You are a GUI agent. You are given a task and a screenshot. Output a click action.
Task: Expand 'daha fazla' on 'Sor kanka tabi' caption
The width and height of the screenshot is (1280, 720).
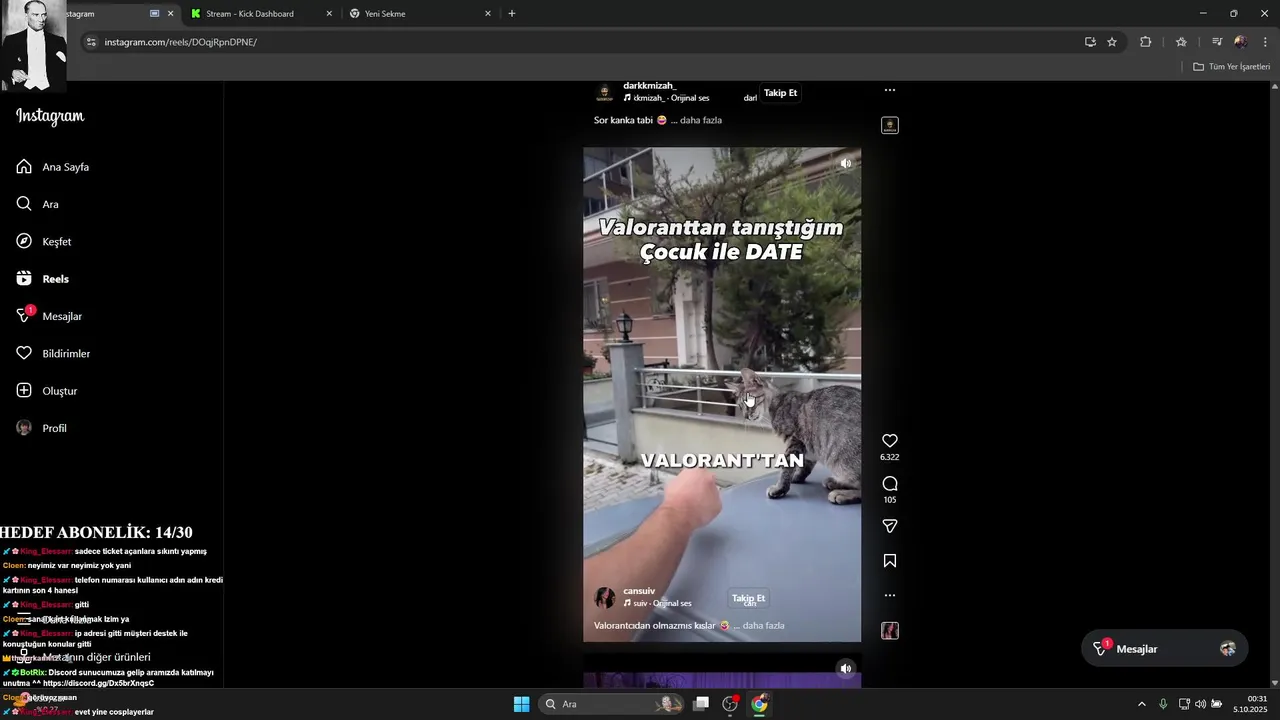(x=700, y=120)
